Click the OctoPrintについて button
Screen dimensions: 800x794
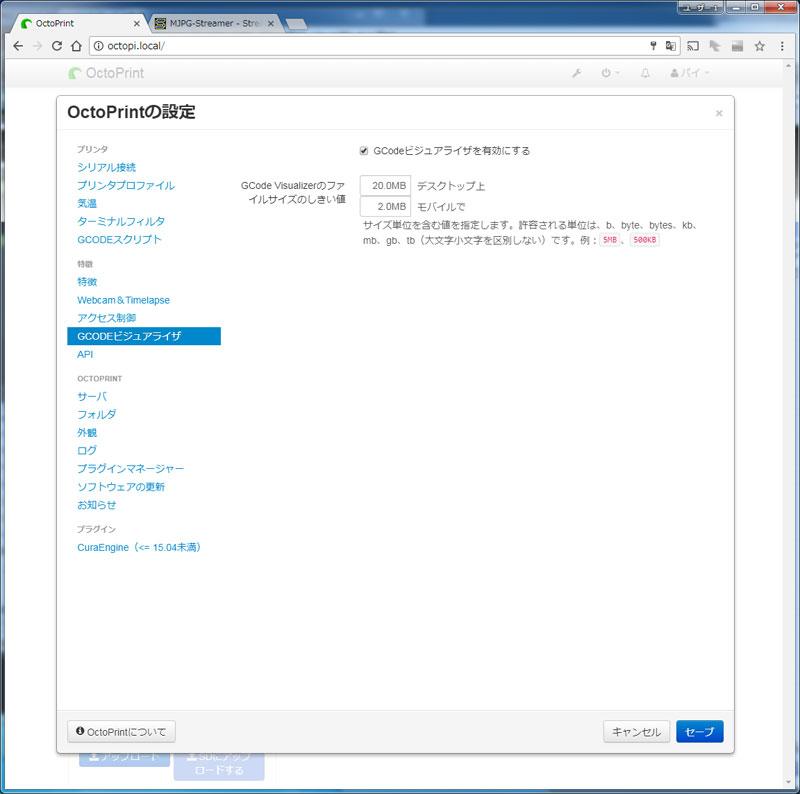click(x=121, y=732)
